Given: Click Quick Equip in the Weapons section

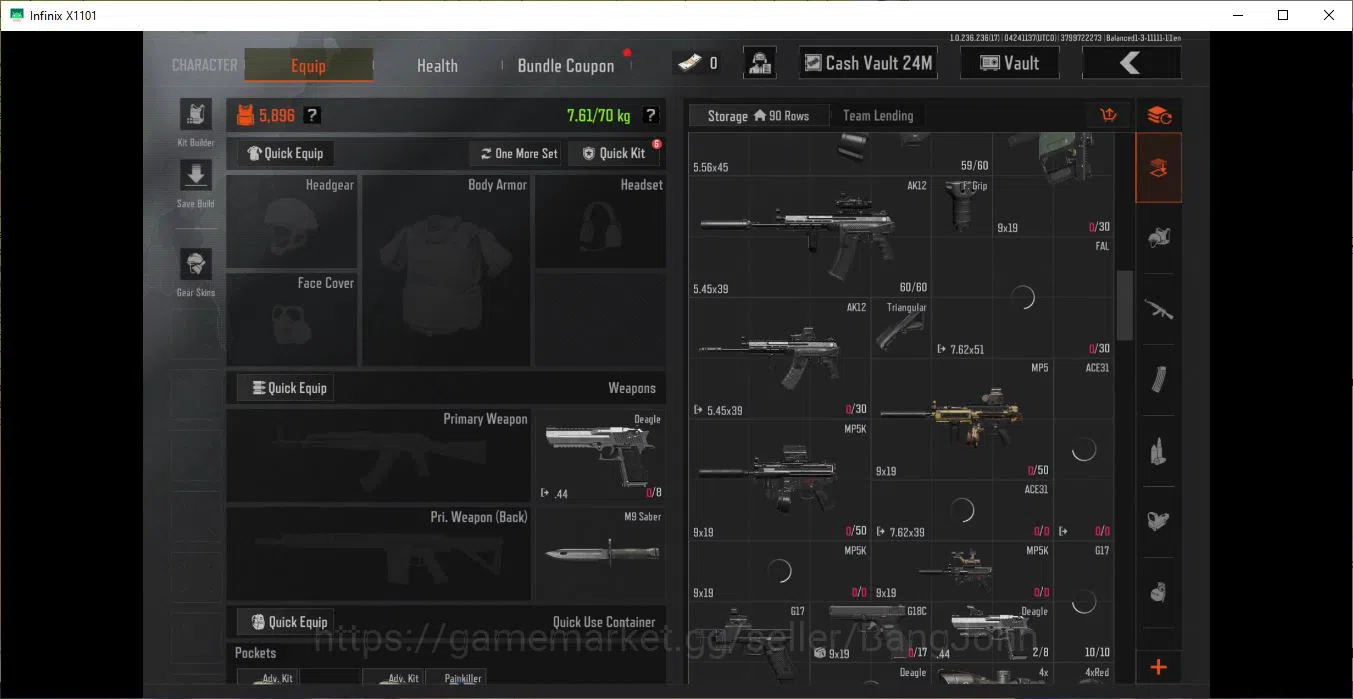Looking at the screenshot, I should [285, 388].
